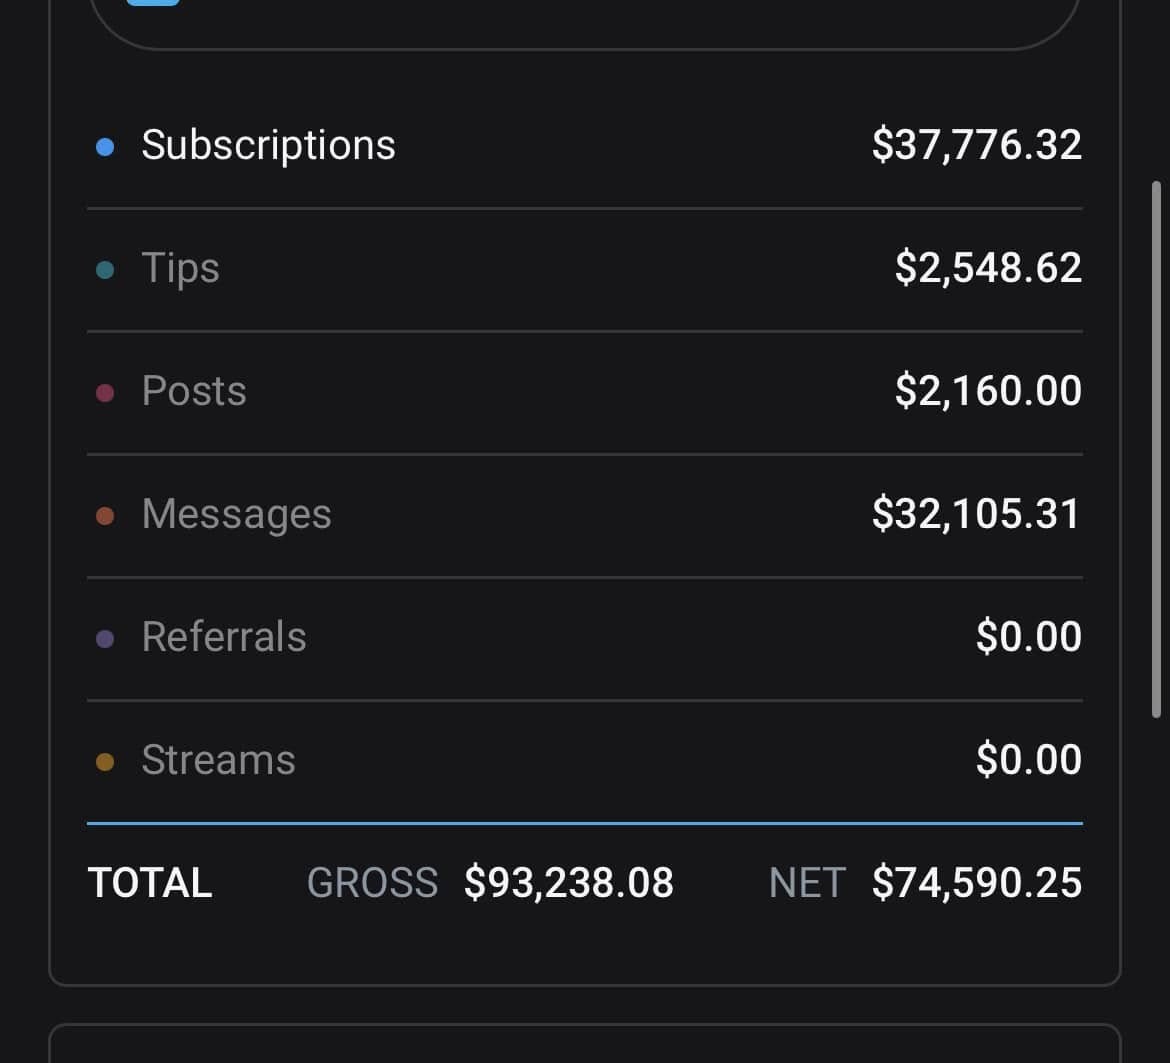Select the GROSS total label
Viewport: 1170px width, 1063px height.
373,883
